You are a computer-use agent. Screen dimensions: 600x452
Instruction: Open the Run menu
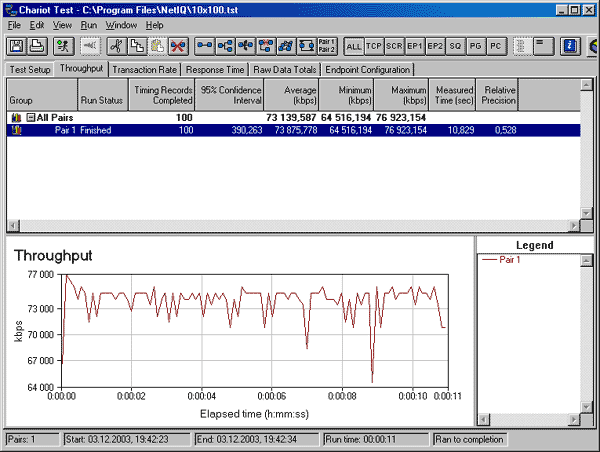click(x=89, y=25)
